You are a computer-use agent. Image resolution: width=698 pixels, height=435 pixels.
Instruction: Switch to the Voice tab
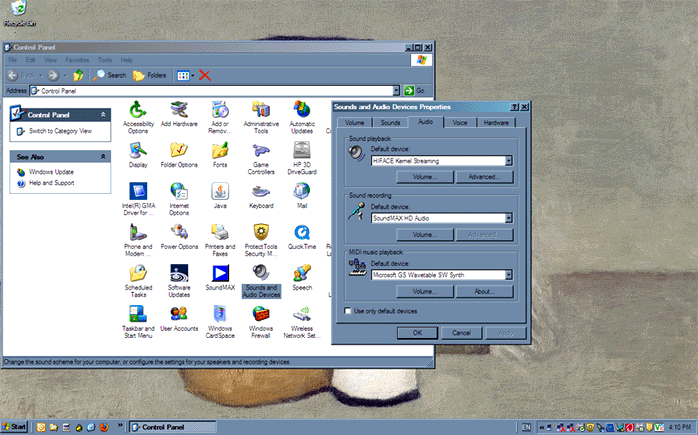coord(460,122)
